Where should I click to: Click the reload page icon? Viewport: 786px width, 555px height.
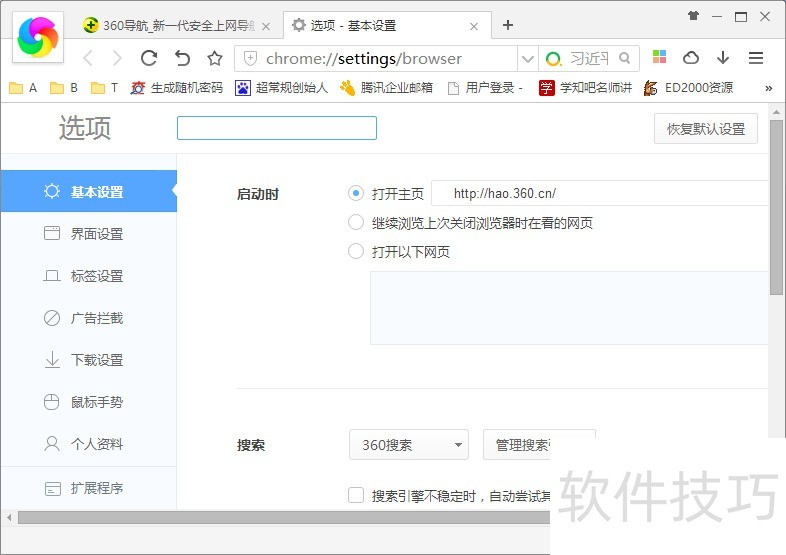(x=149, y=58)
